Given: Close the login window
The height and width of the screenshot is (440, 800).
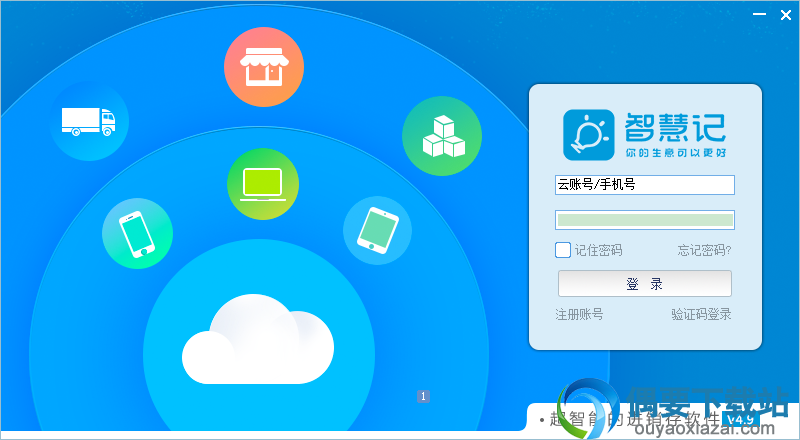Looking at the screenshot, I should pos(786,15).
